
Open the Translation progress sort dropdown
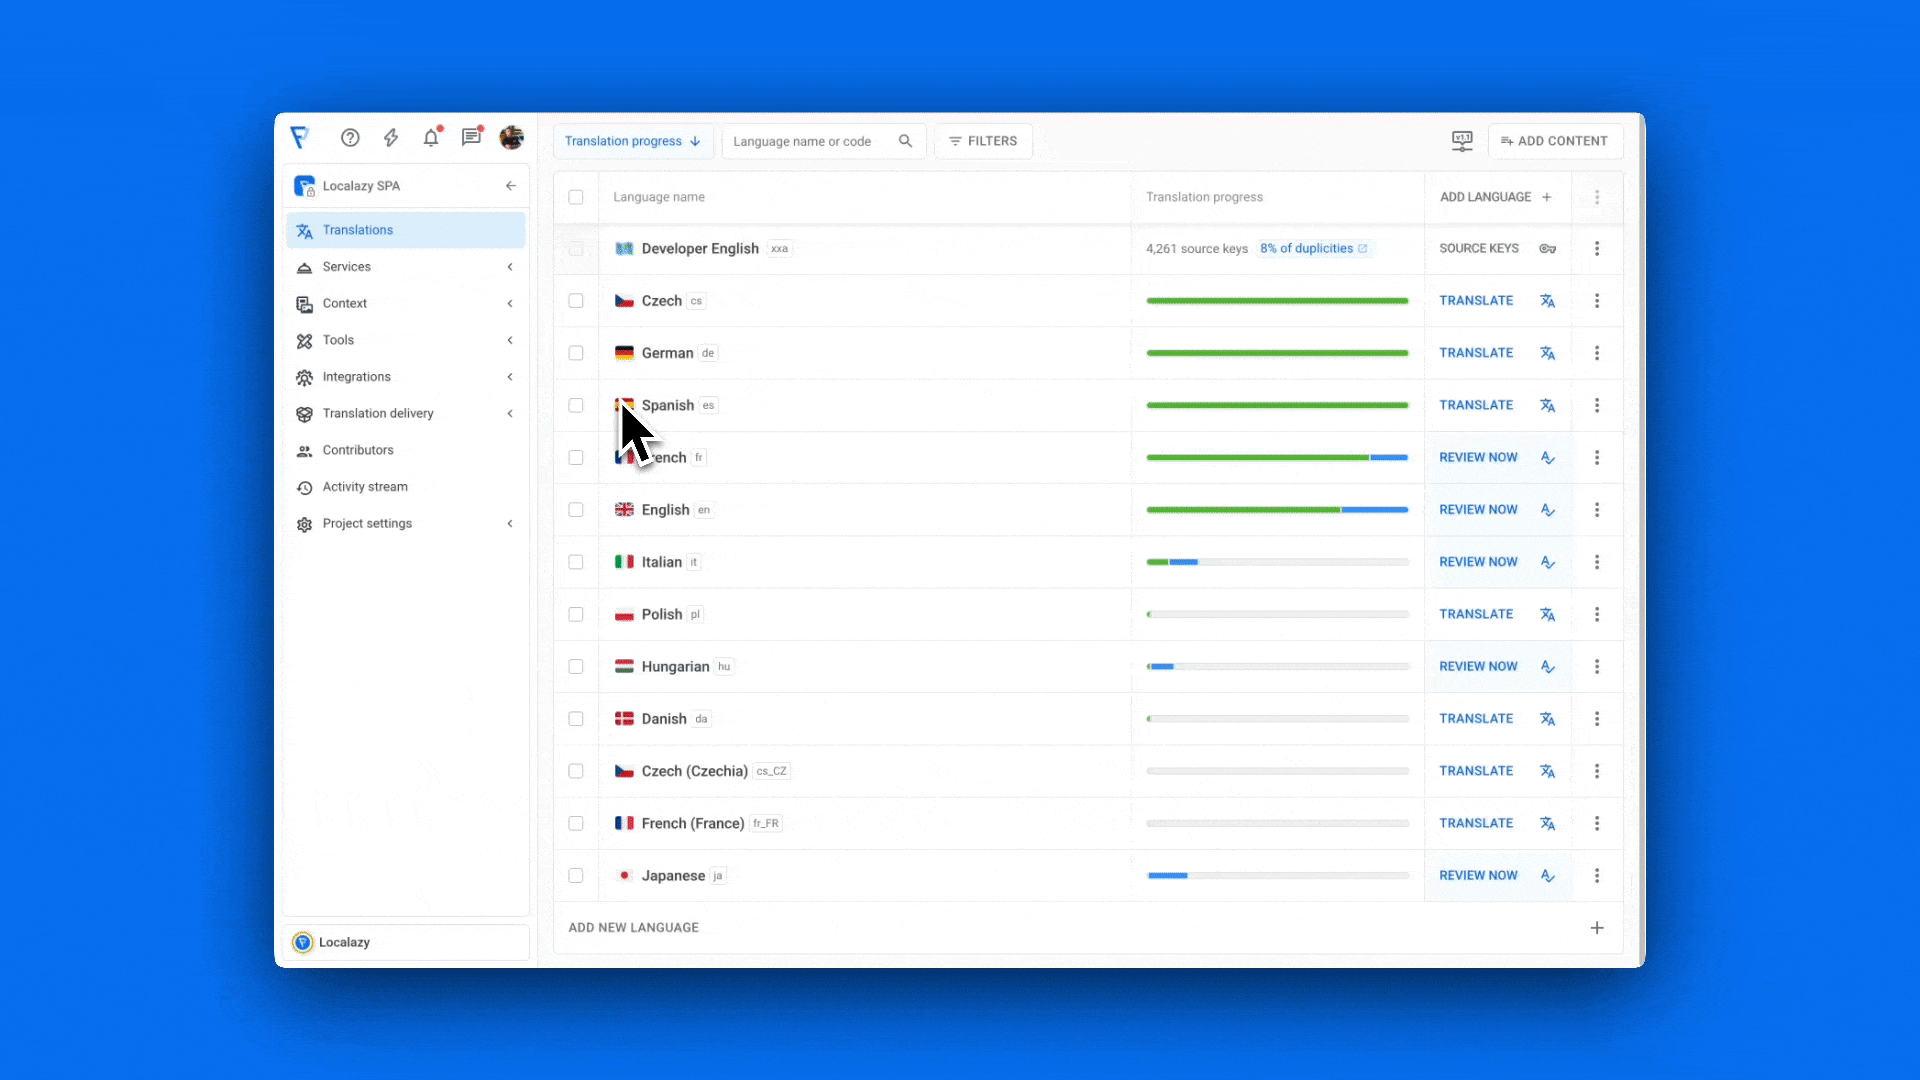point(632,141)
